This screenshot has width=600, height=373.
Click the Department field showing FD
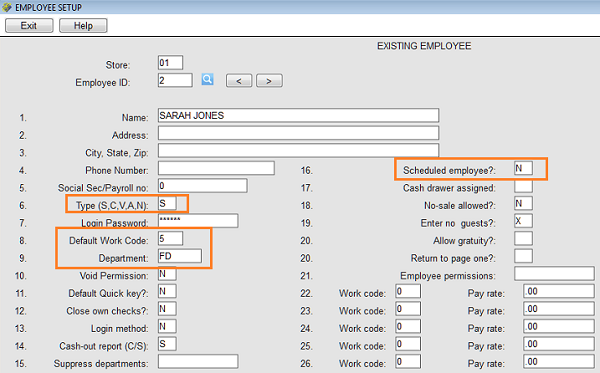[180, 256]
